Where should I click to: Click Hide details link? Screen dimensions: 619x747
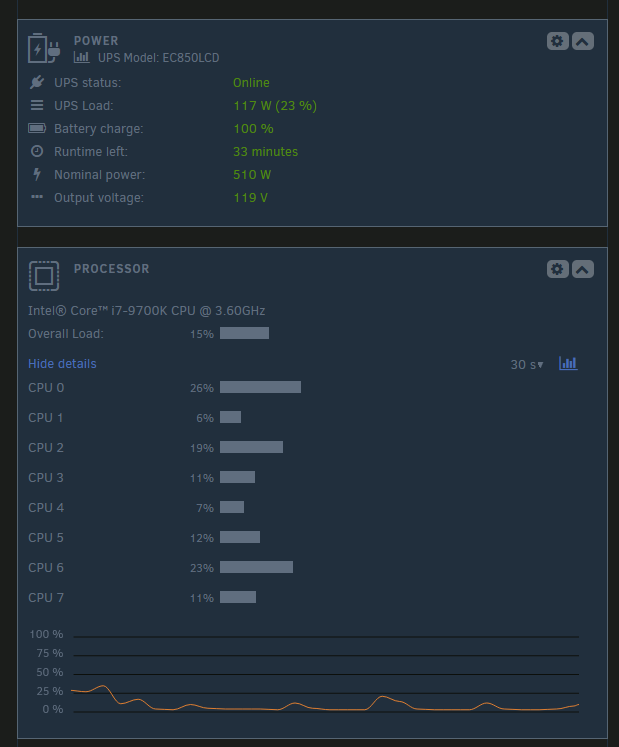click(62, 363)
